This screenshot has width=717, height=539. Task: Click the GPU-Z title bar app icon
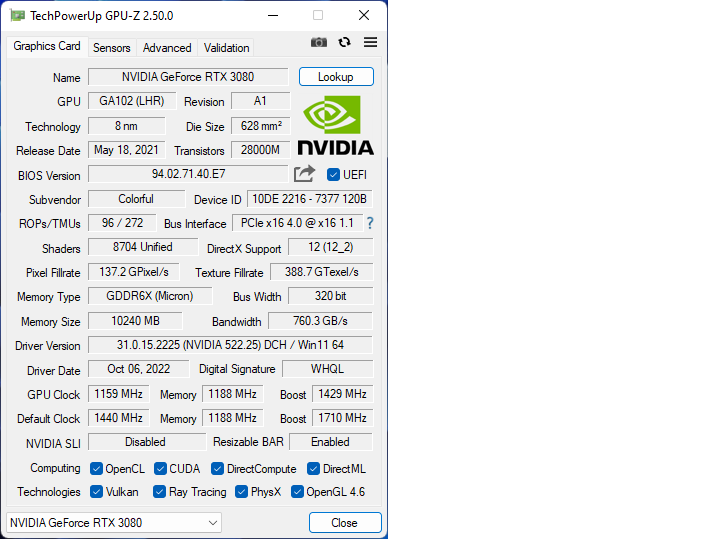point(17,16)
